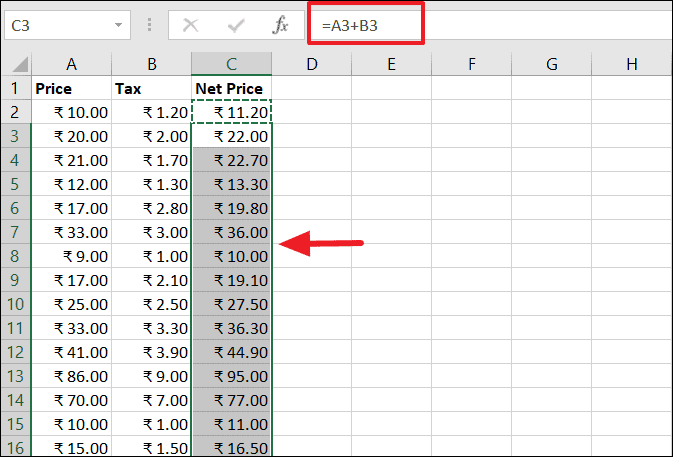The width and height of the screenshot is (673, 457).
Task: Click empty cell E5
Action: [x=391, y=184]
